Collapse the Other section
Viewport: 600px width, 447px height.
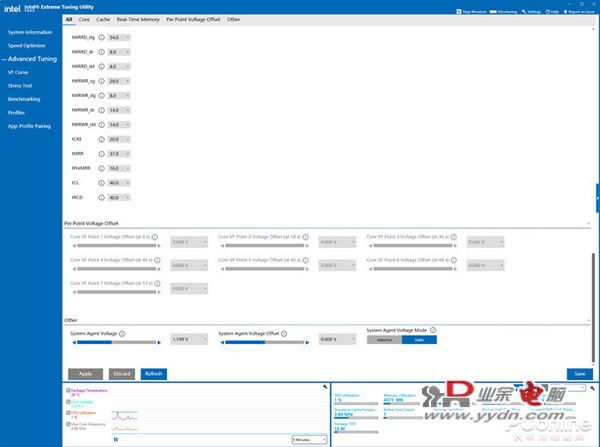tap(589, 320)
